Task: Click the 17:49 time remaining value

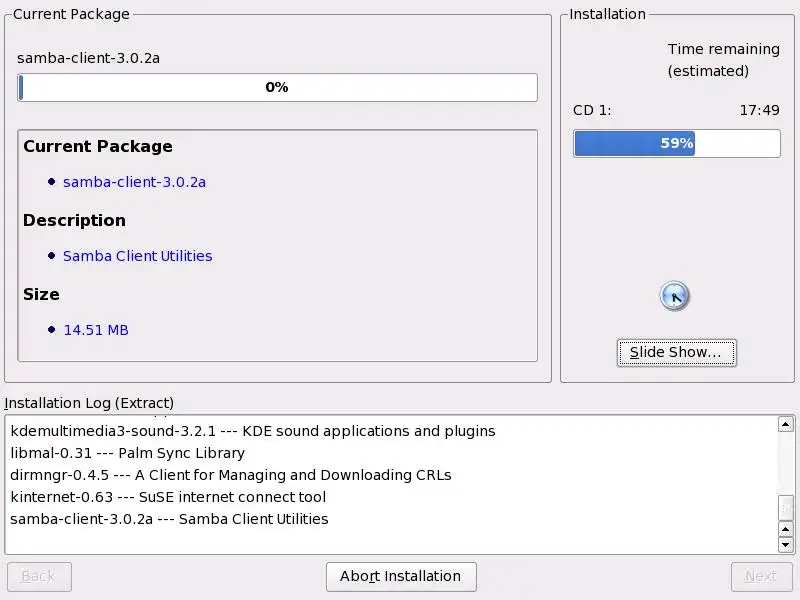Action: [x=759, y=110]
